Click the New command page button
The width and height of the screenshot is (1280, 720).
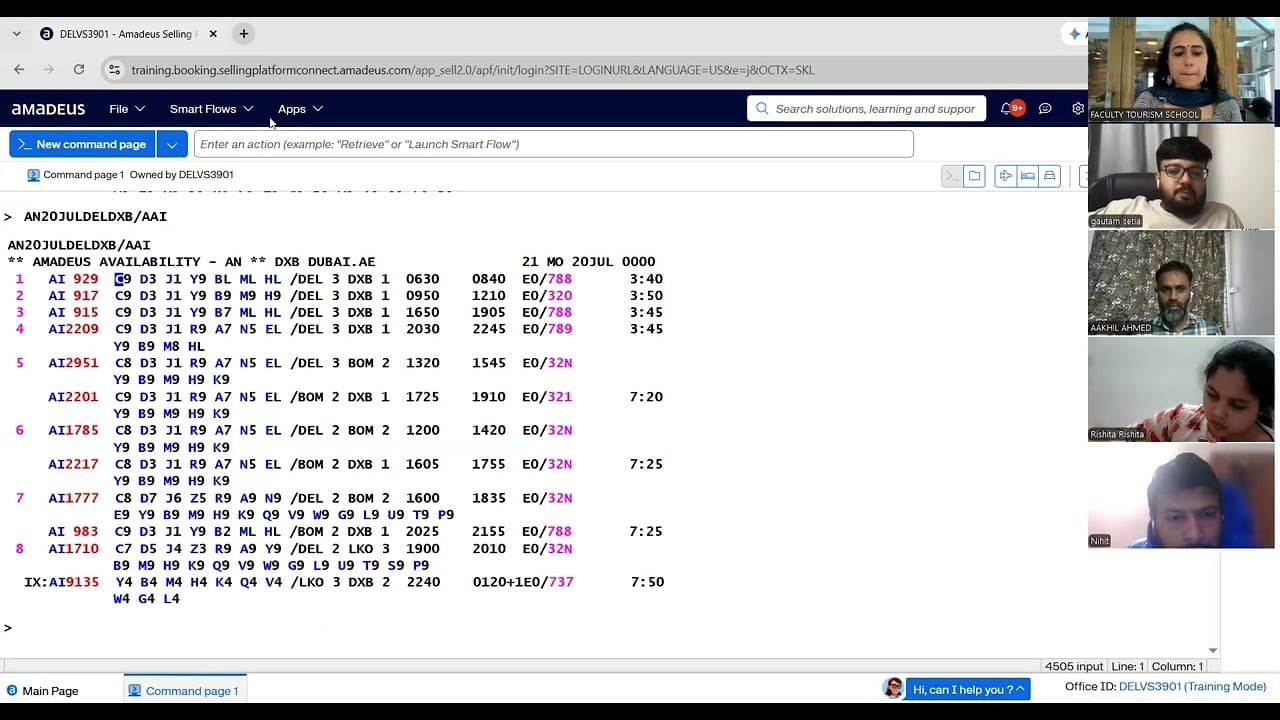click(x=82, y=144)
